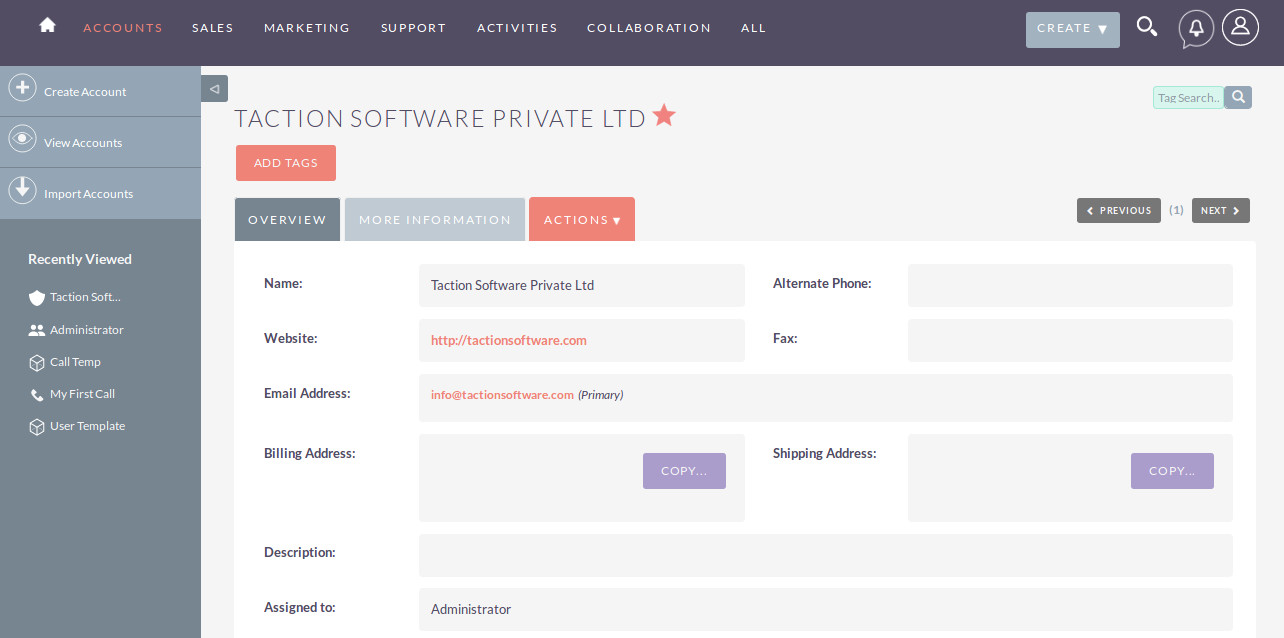Open recently viewed User Template record
Screen dimensions: 1284x638
87,426
